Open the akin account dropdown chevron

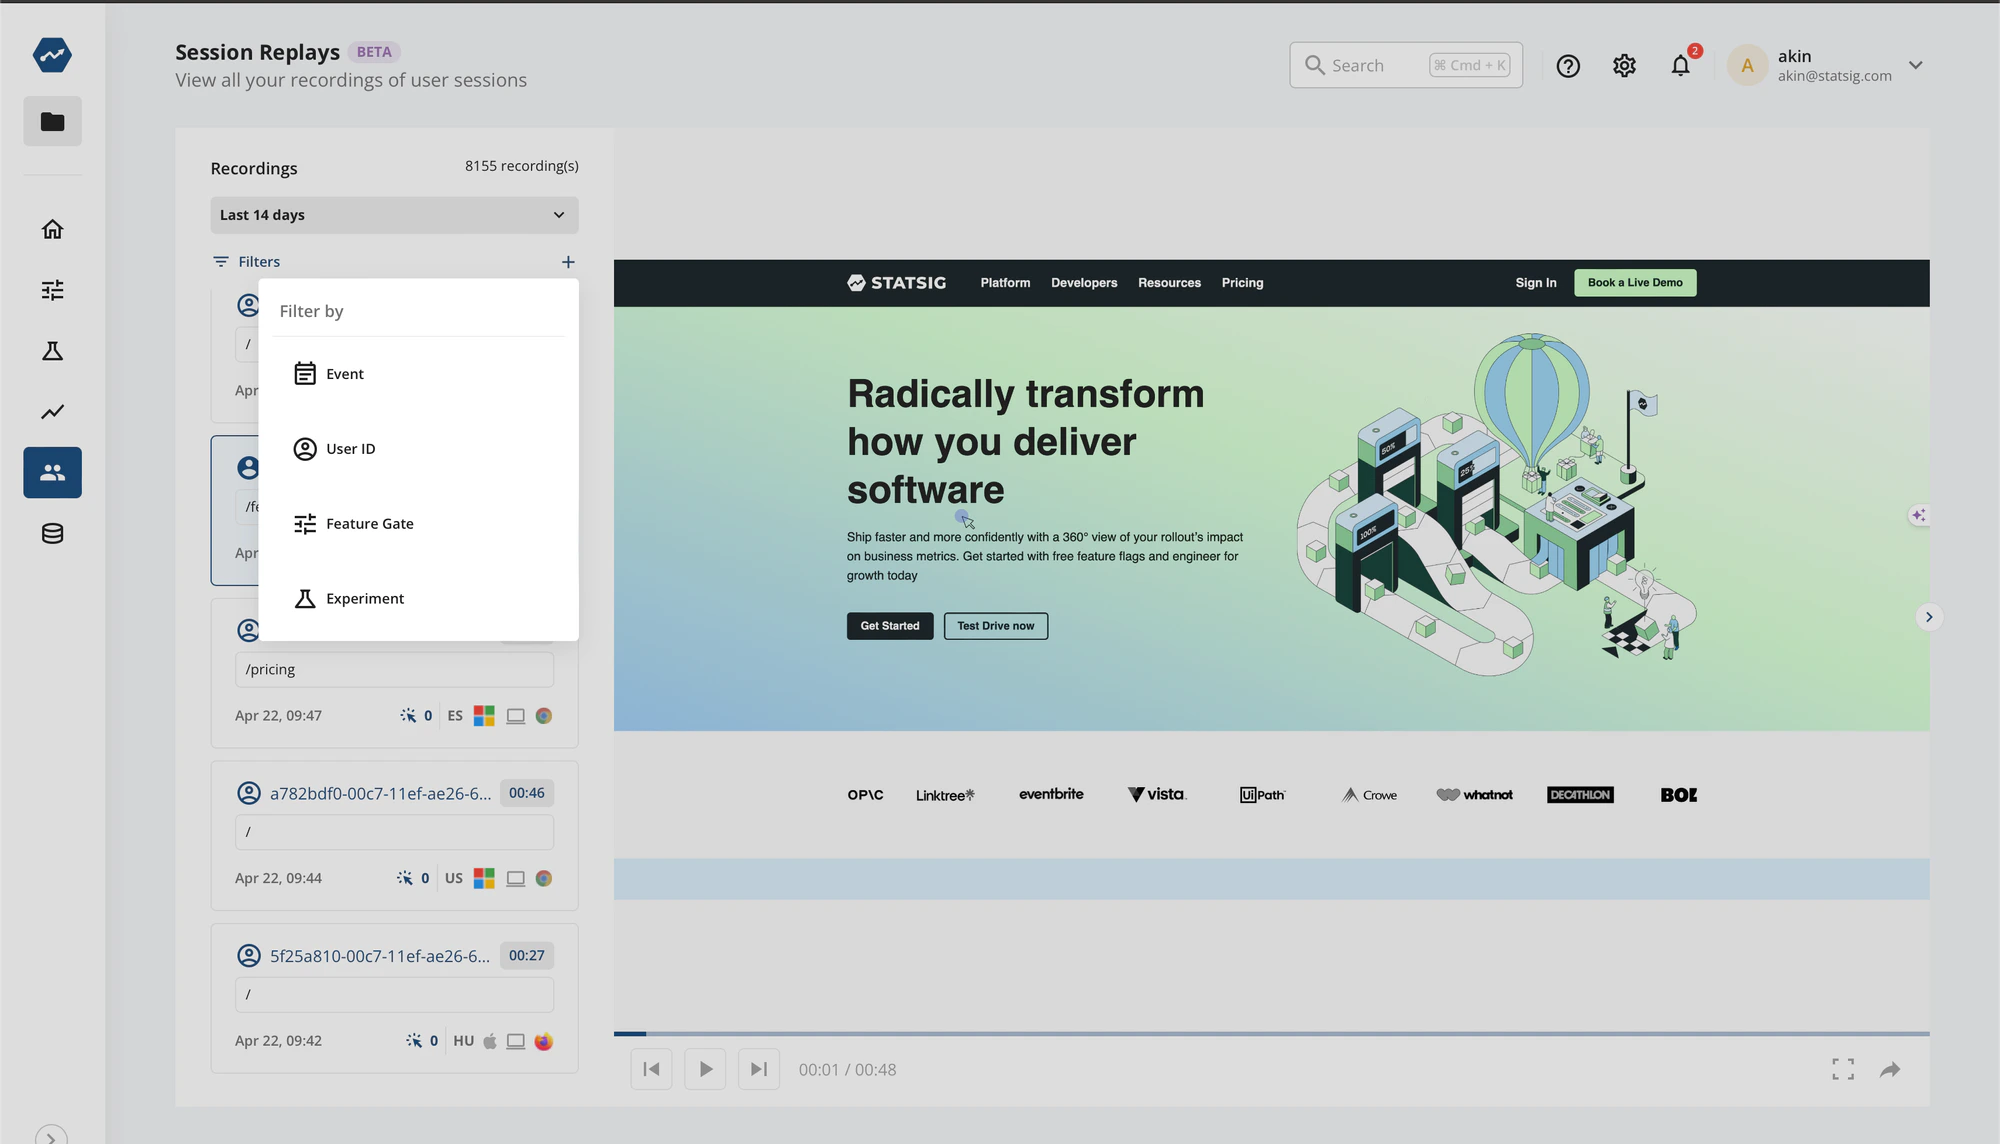click(1915, 66)
